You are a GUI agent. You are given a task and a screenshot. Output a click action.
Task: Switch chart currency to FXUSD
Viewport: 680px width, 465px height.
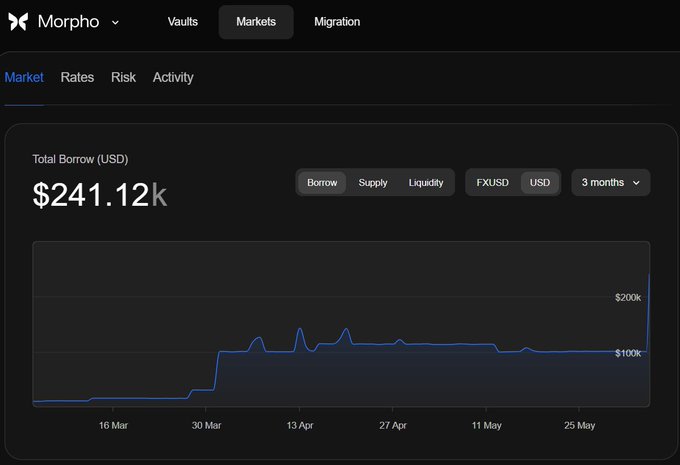[492, 183]
